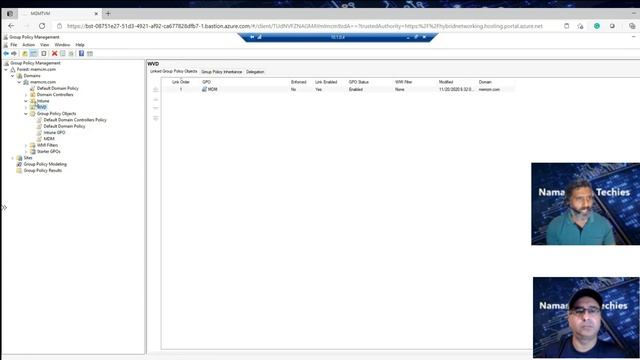Collapse the Domains tree node
The image size is (640, 360).
pos(13,76)
